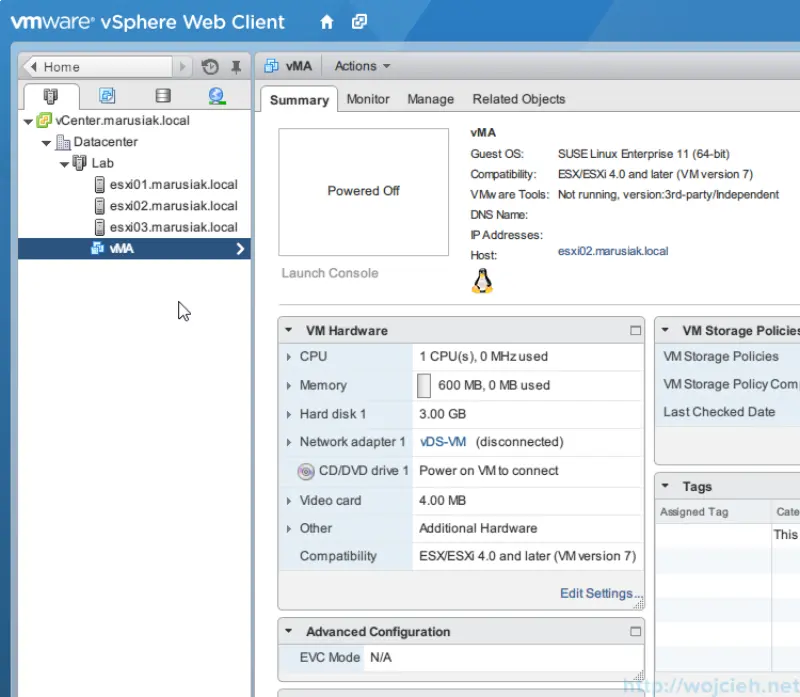
Task: Collapse the Datacenter tree node
Action: coord(45,141)
